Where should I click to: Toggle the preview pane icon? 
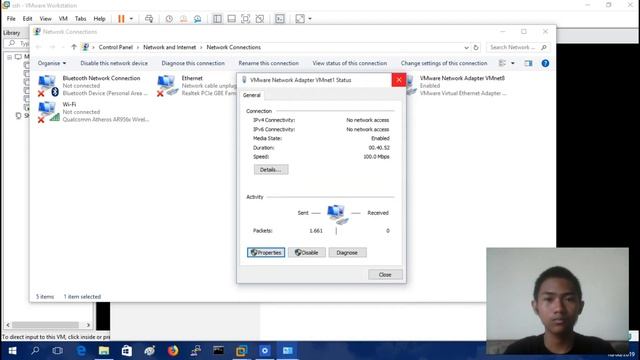[x=528, y=63]
